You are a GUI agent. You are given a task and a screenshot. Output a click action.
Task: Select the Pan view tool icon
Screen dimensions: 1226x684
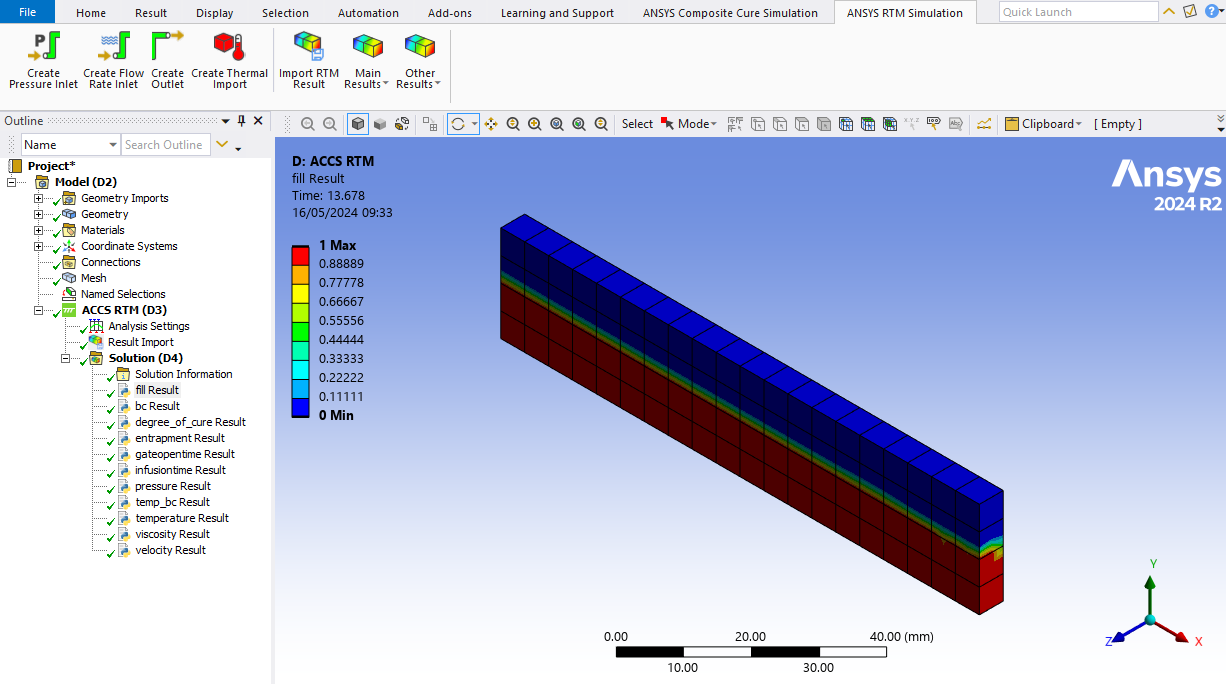tap(491, 124)
